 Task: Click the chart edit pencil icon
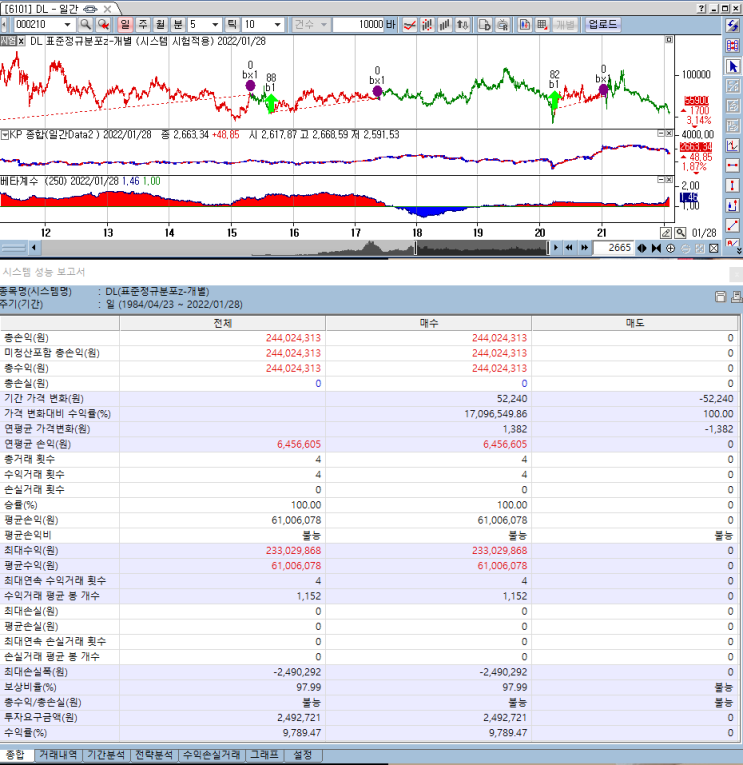(666, 233)
